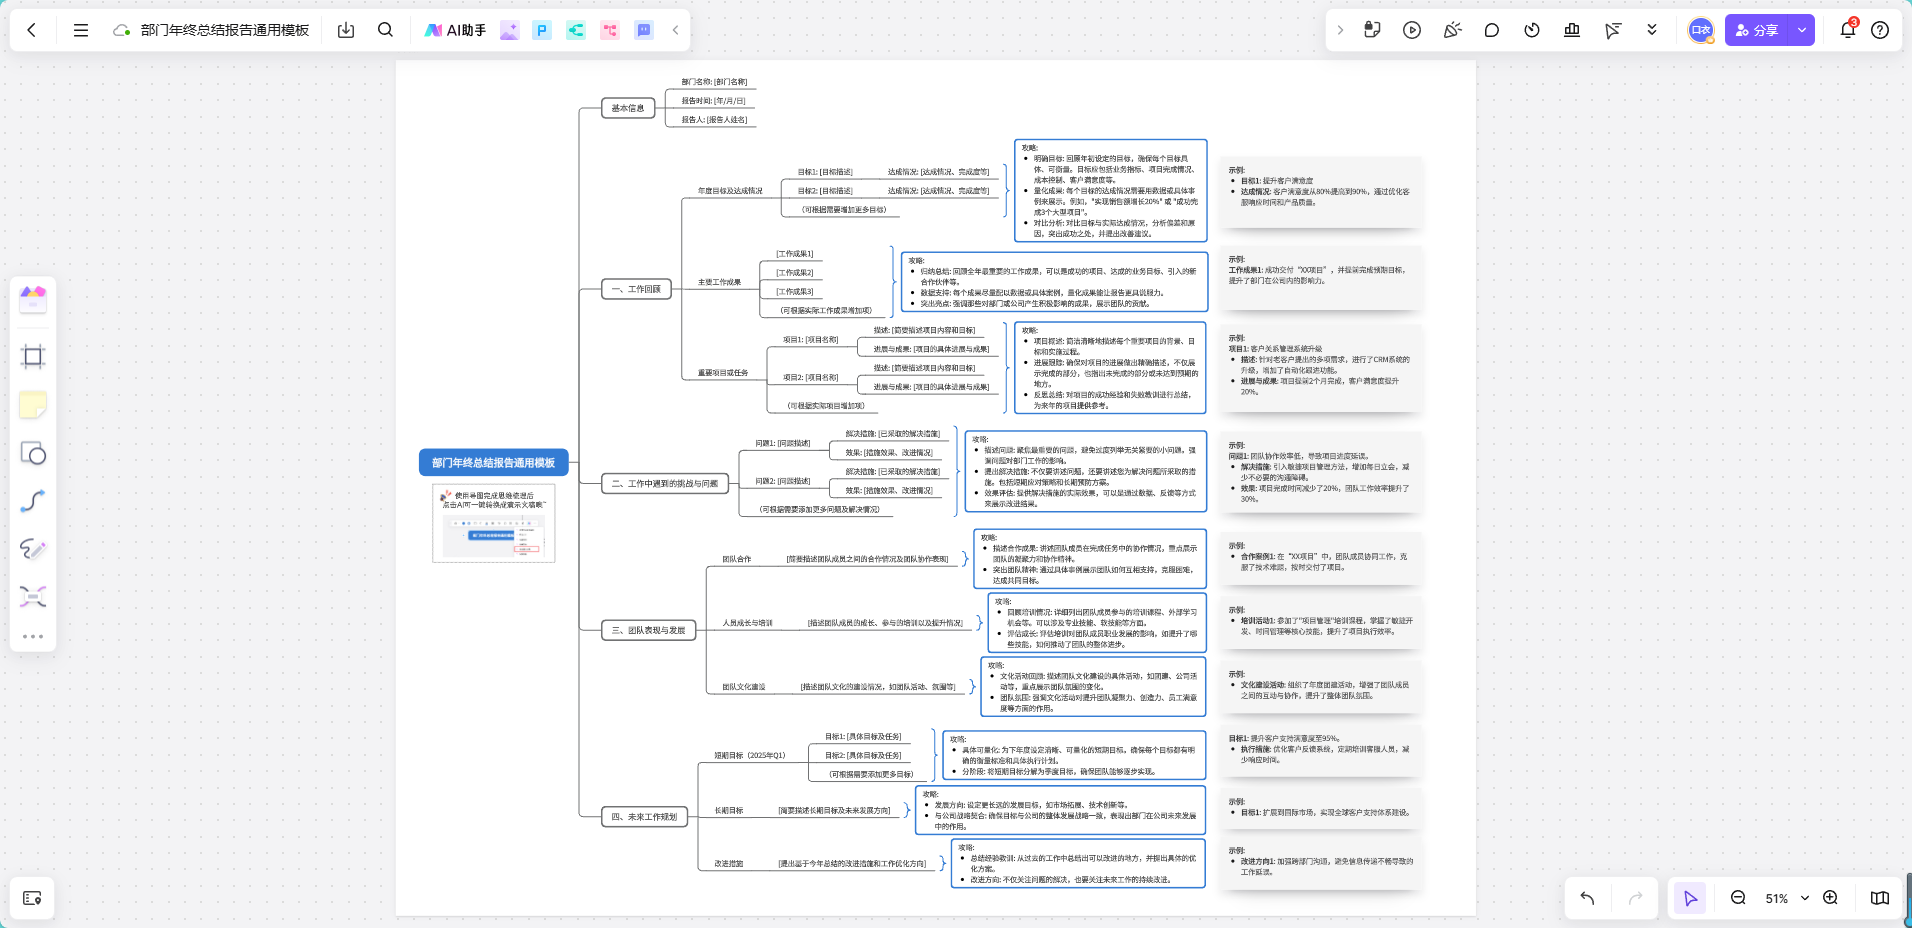Click the 团队合作 branch text
Viewport: 1912px width, 928px height.
tap(737, 559)
